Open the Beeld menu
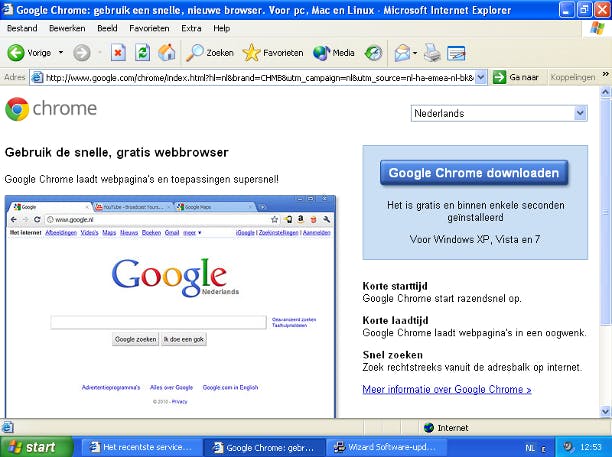 pyautogui.click(x=107, y=28)
